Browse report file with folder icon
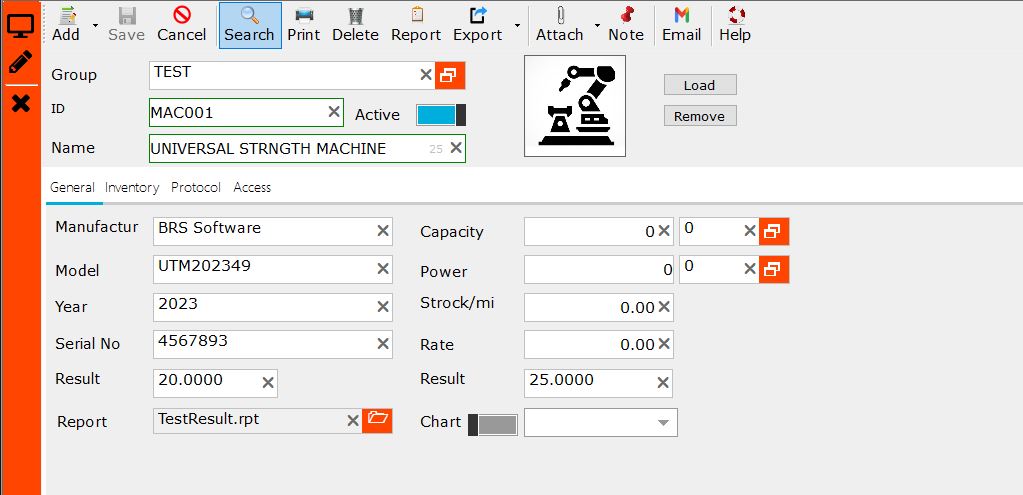This screenshot has height=495, width=1023. (x=377, y=420)
